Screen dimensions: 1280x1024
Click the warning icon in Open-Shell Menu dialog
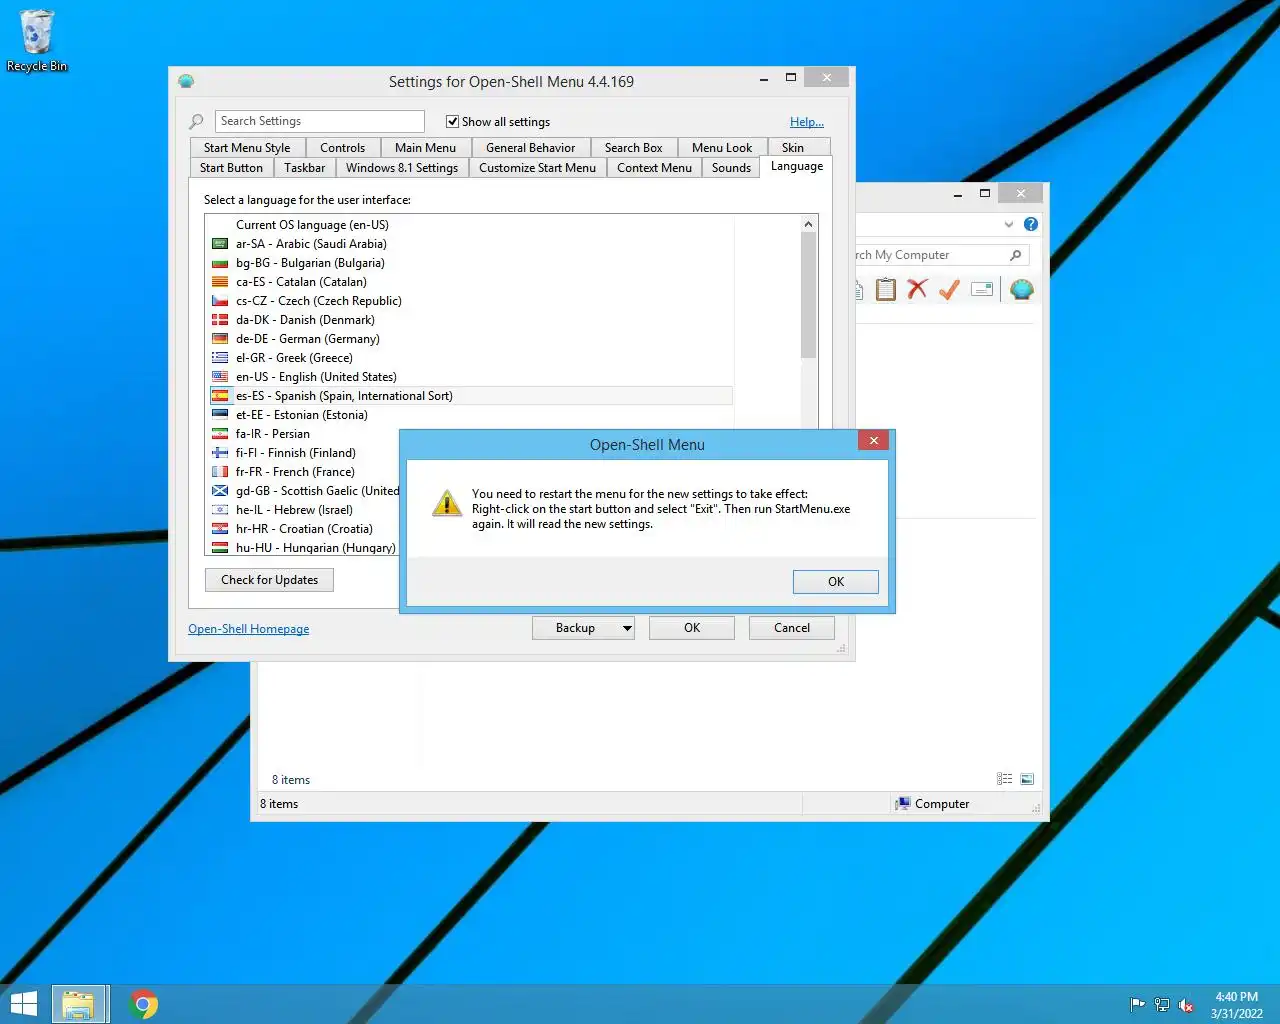click(446, 503)
